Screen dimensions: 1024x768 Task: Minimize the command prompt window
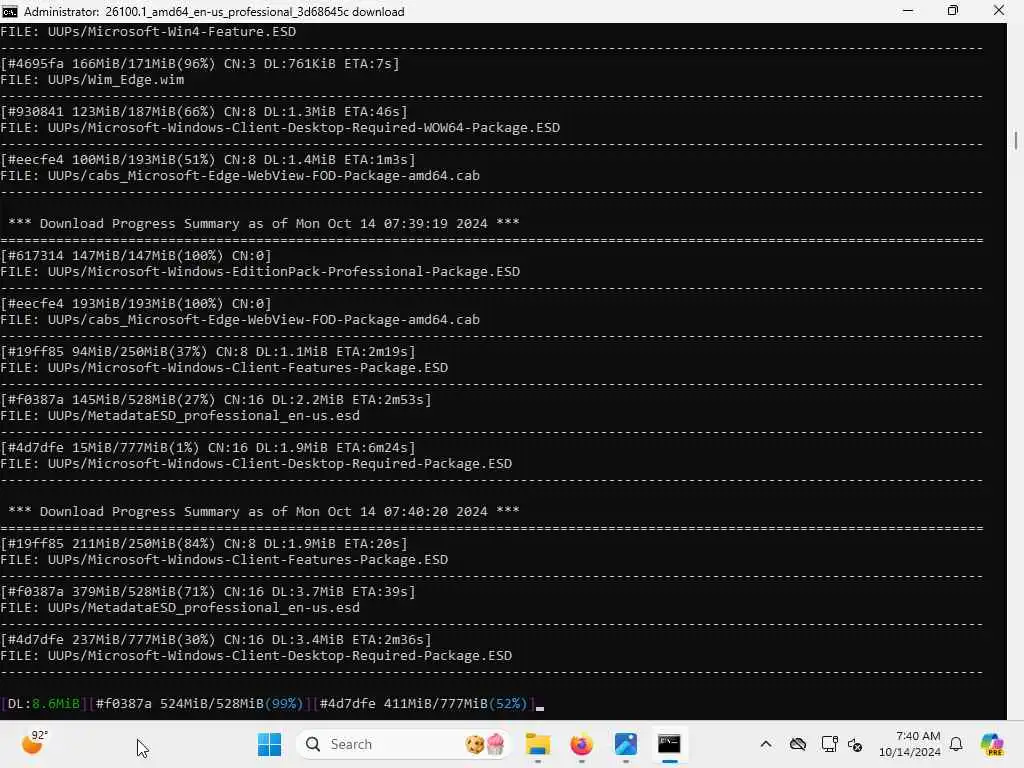point(908,11)
